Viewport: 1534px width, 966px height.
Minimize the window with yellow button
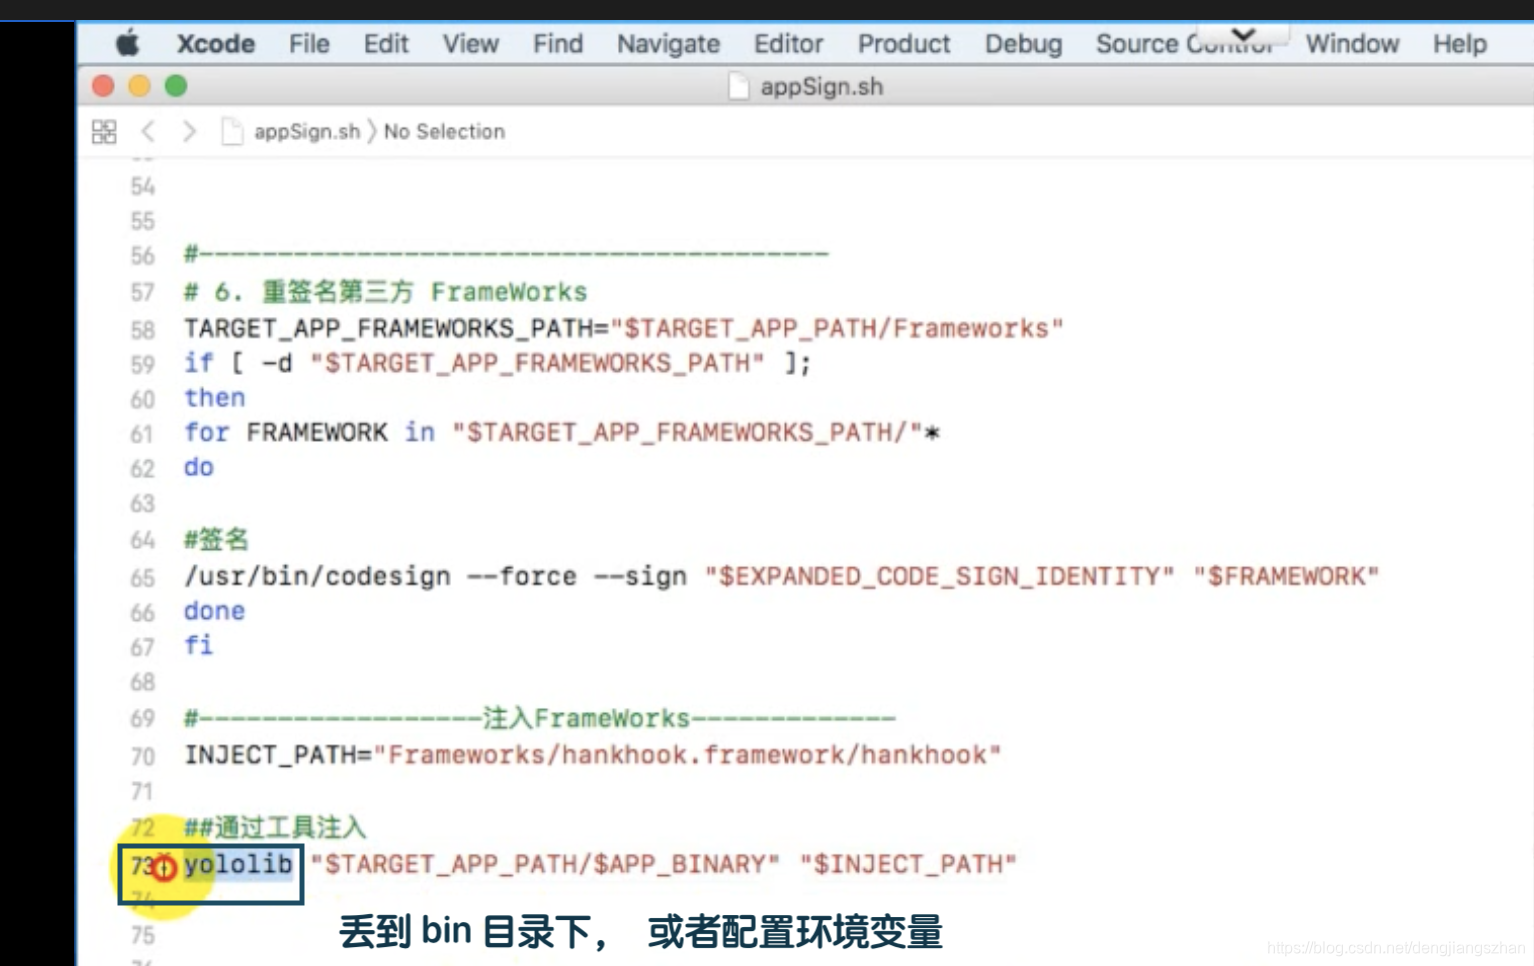click(139, 86)
